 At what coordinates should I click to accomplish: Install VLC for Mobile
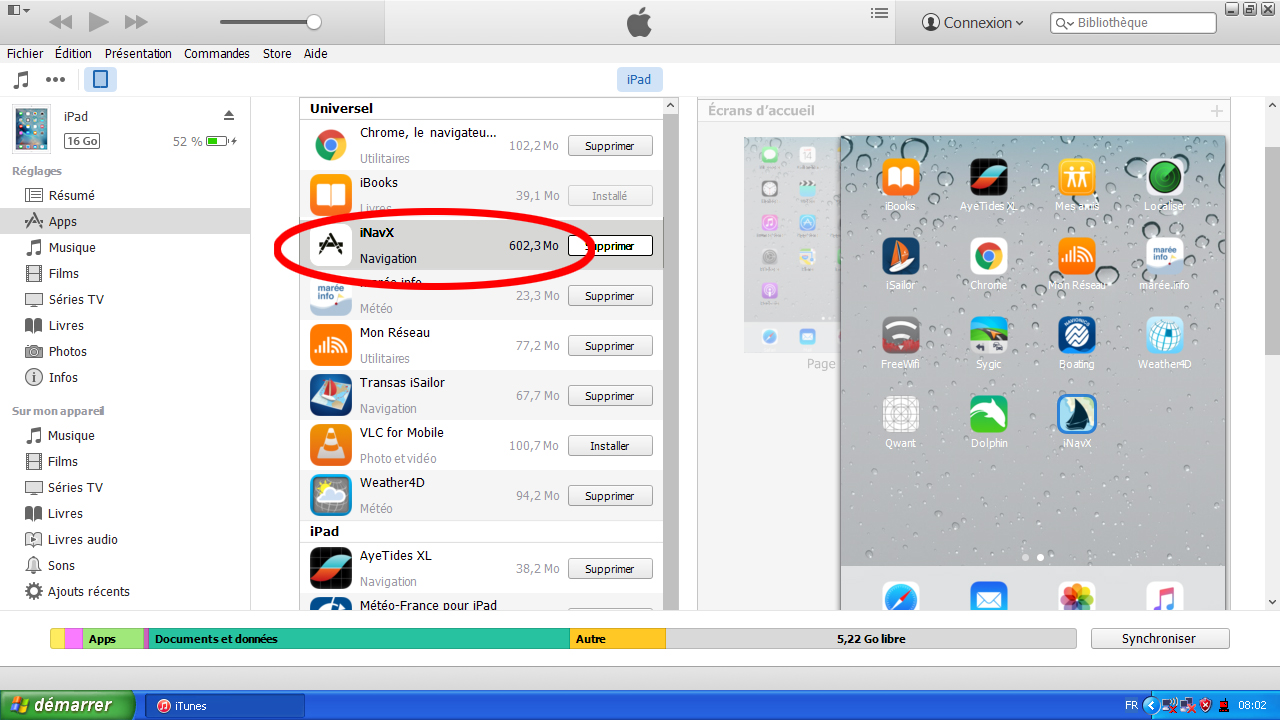point(610,446)
